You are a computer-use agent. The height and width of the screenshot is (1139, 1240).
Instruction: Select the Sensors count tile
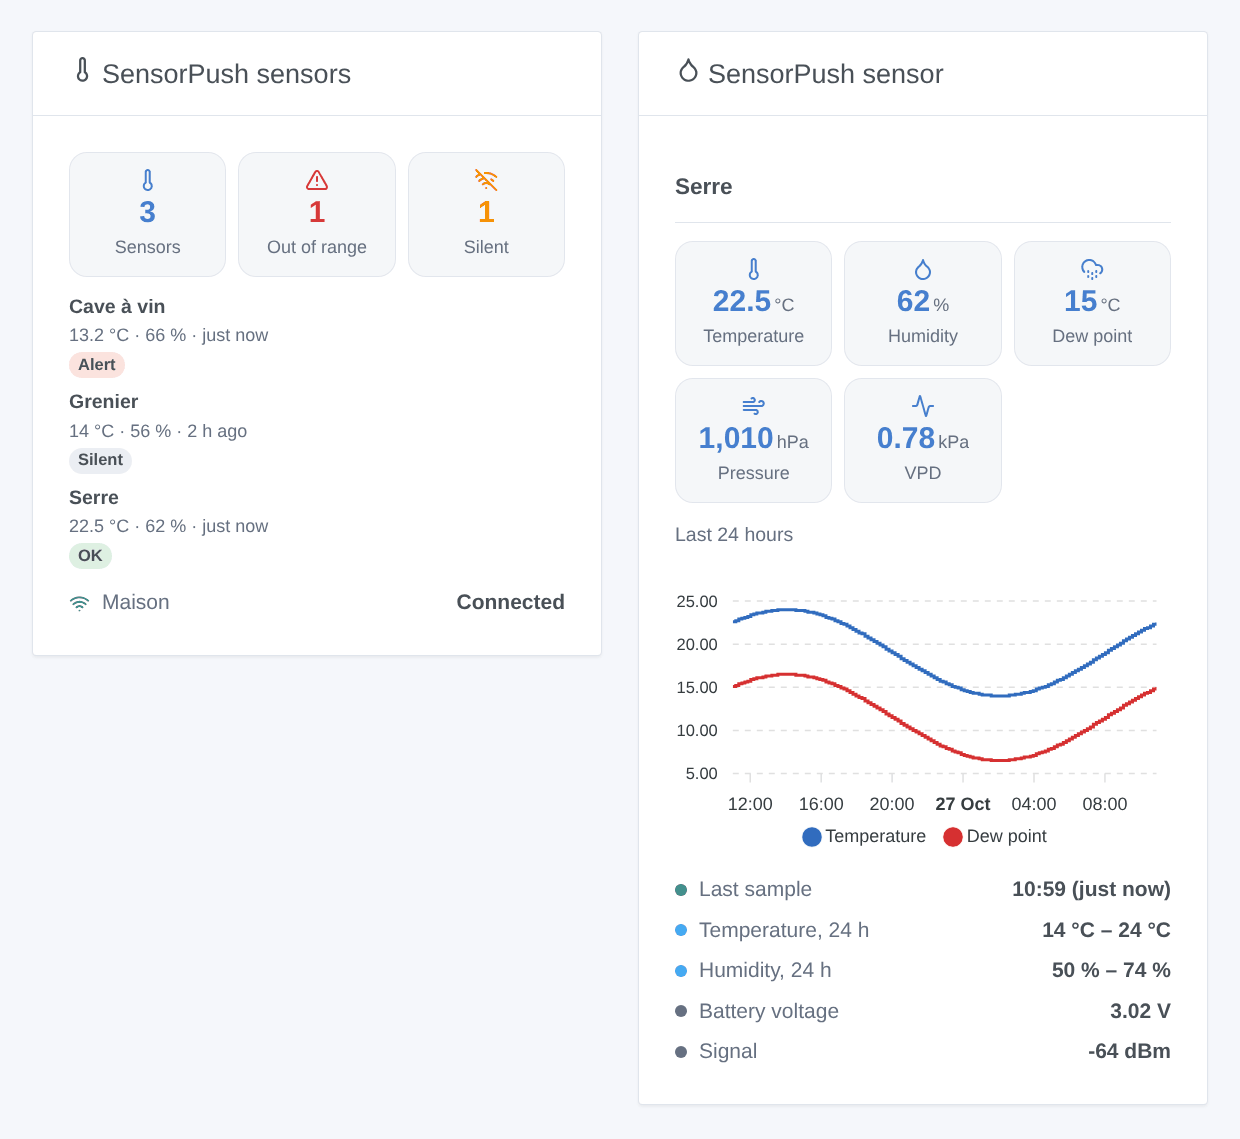point(147,214)
